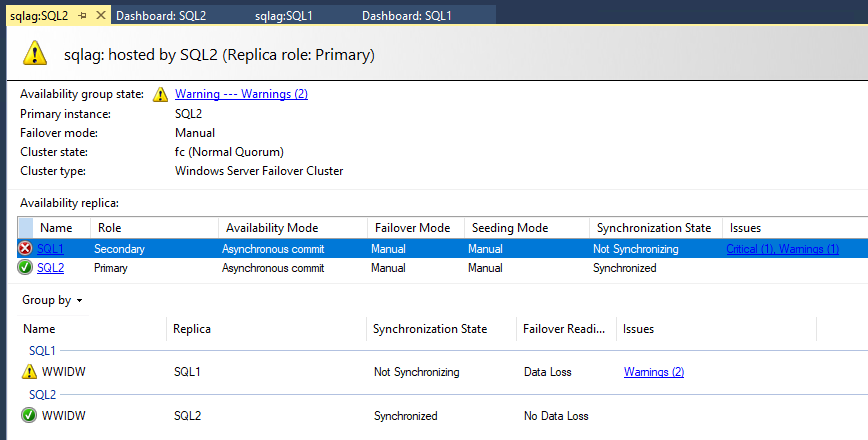Sort replicas by Synchronization State column header

point(651,228)
